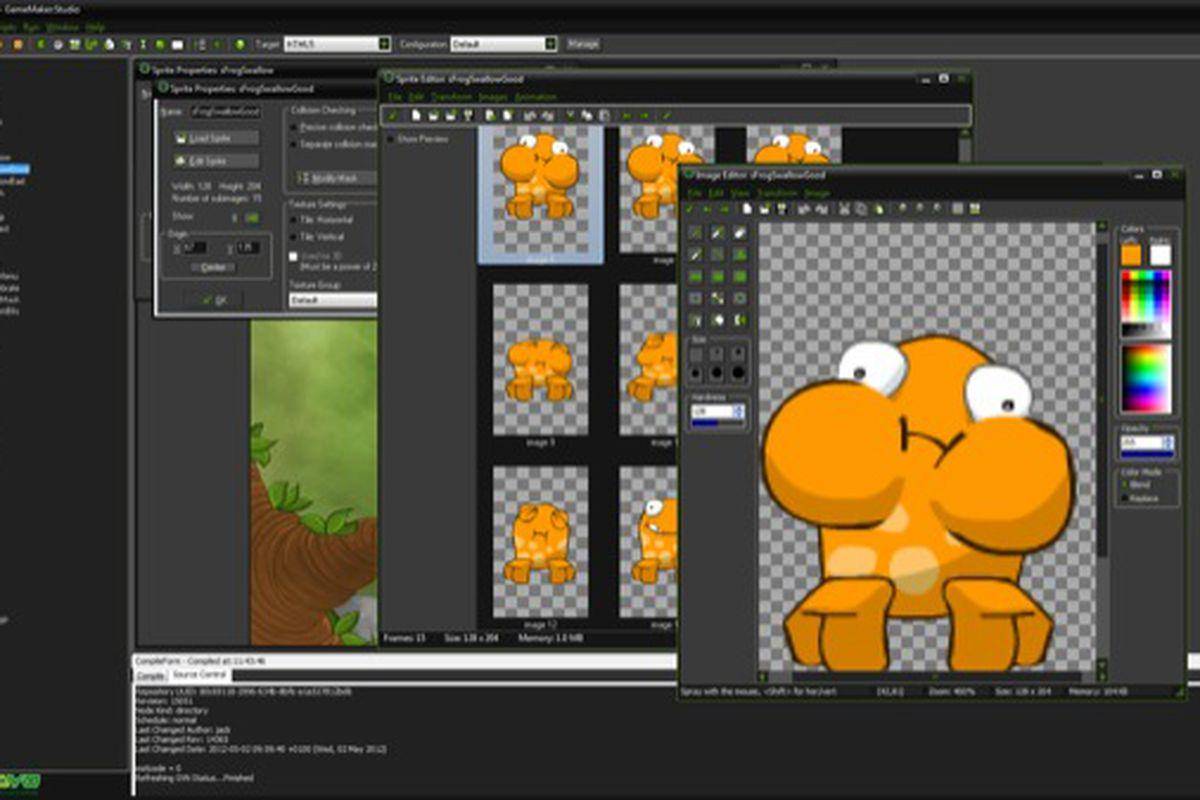Toggle grid icon in Image Editor toolbar

(957, 209)
